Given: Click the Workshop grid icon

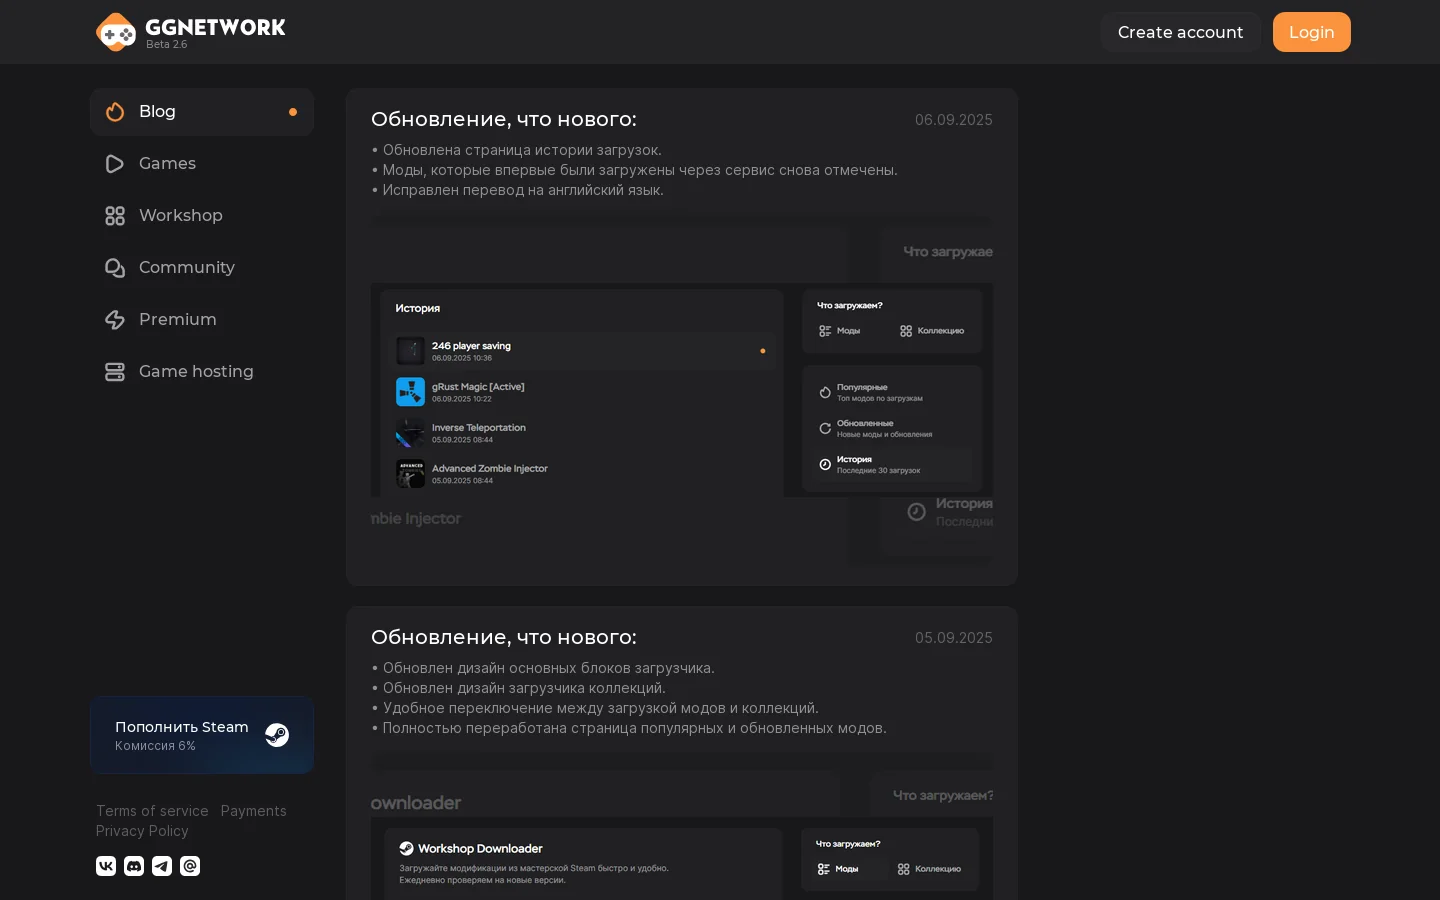Looking at the screenshot, I should (x=115, y=216).
